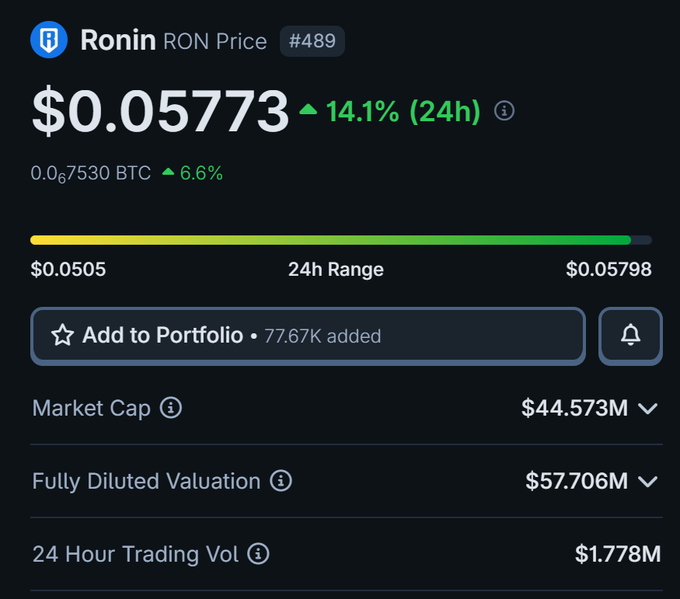This screenshot has height=599, width=680.
Task: Click the Ronin coin name heading
Action: (118, 40)
